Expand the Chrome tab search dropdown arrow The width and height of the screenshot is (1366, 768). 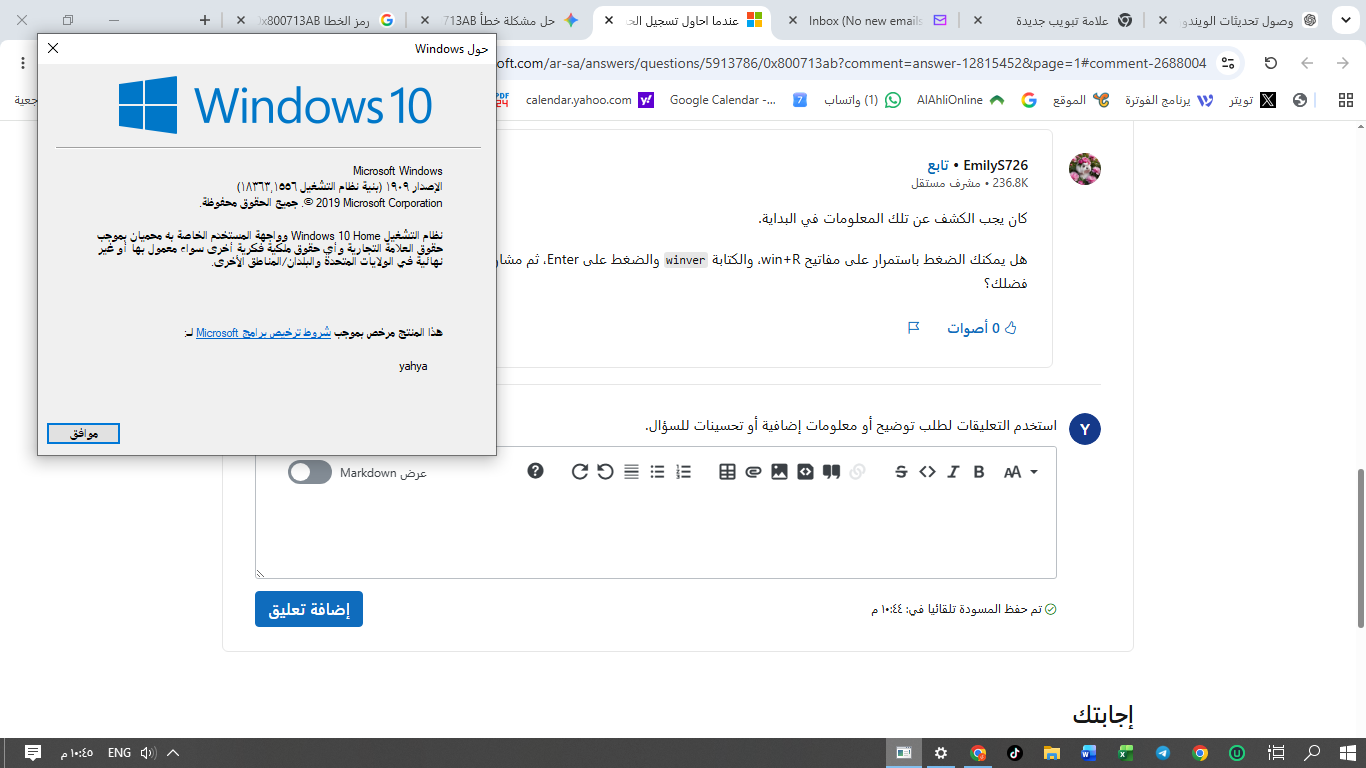pos(1345,20)
